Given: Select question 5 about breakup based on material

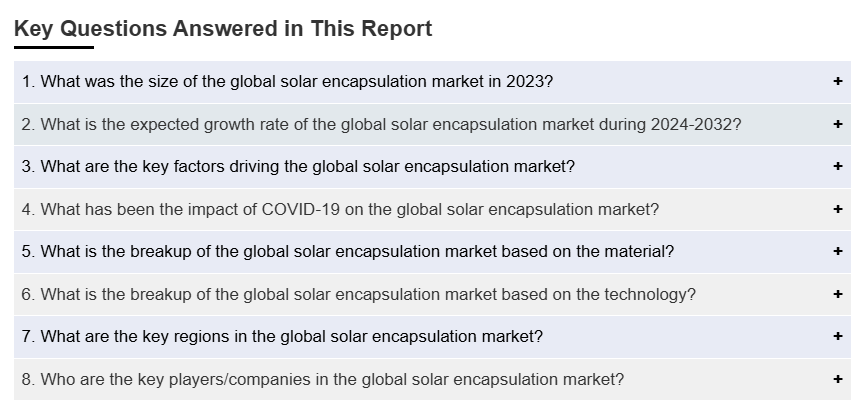Looking at the screenshot, I should (347, 252).
